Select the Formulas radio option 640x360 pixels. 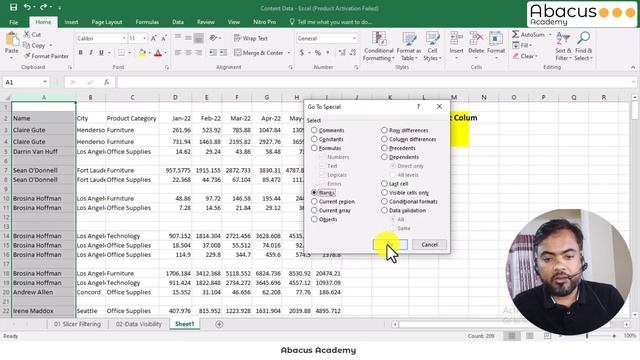(314, 148)
